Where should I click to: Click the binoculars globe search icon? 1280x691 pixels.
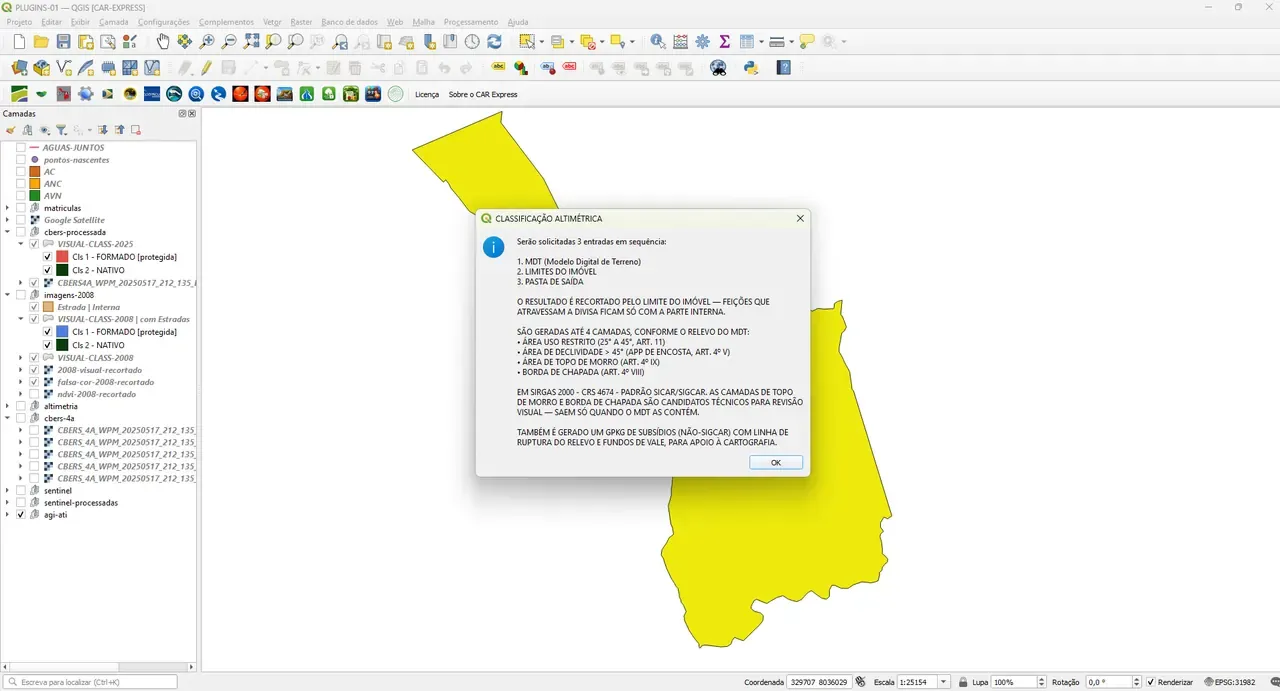click(718, 68)
